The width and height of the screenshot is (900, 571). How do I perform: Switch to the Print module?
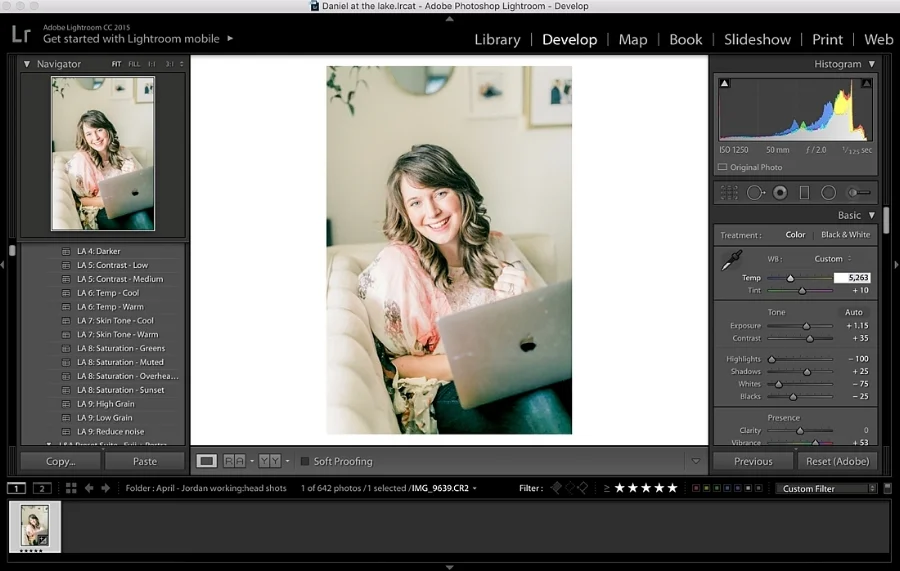827,40
